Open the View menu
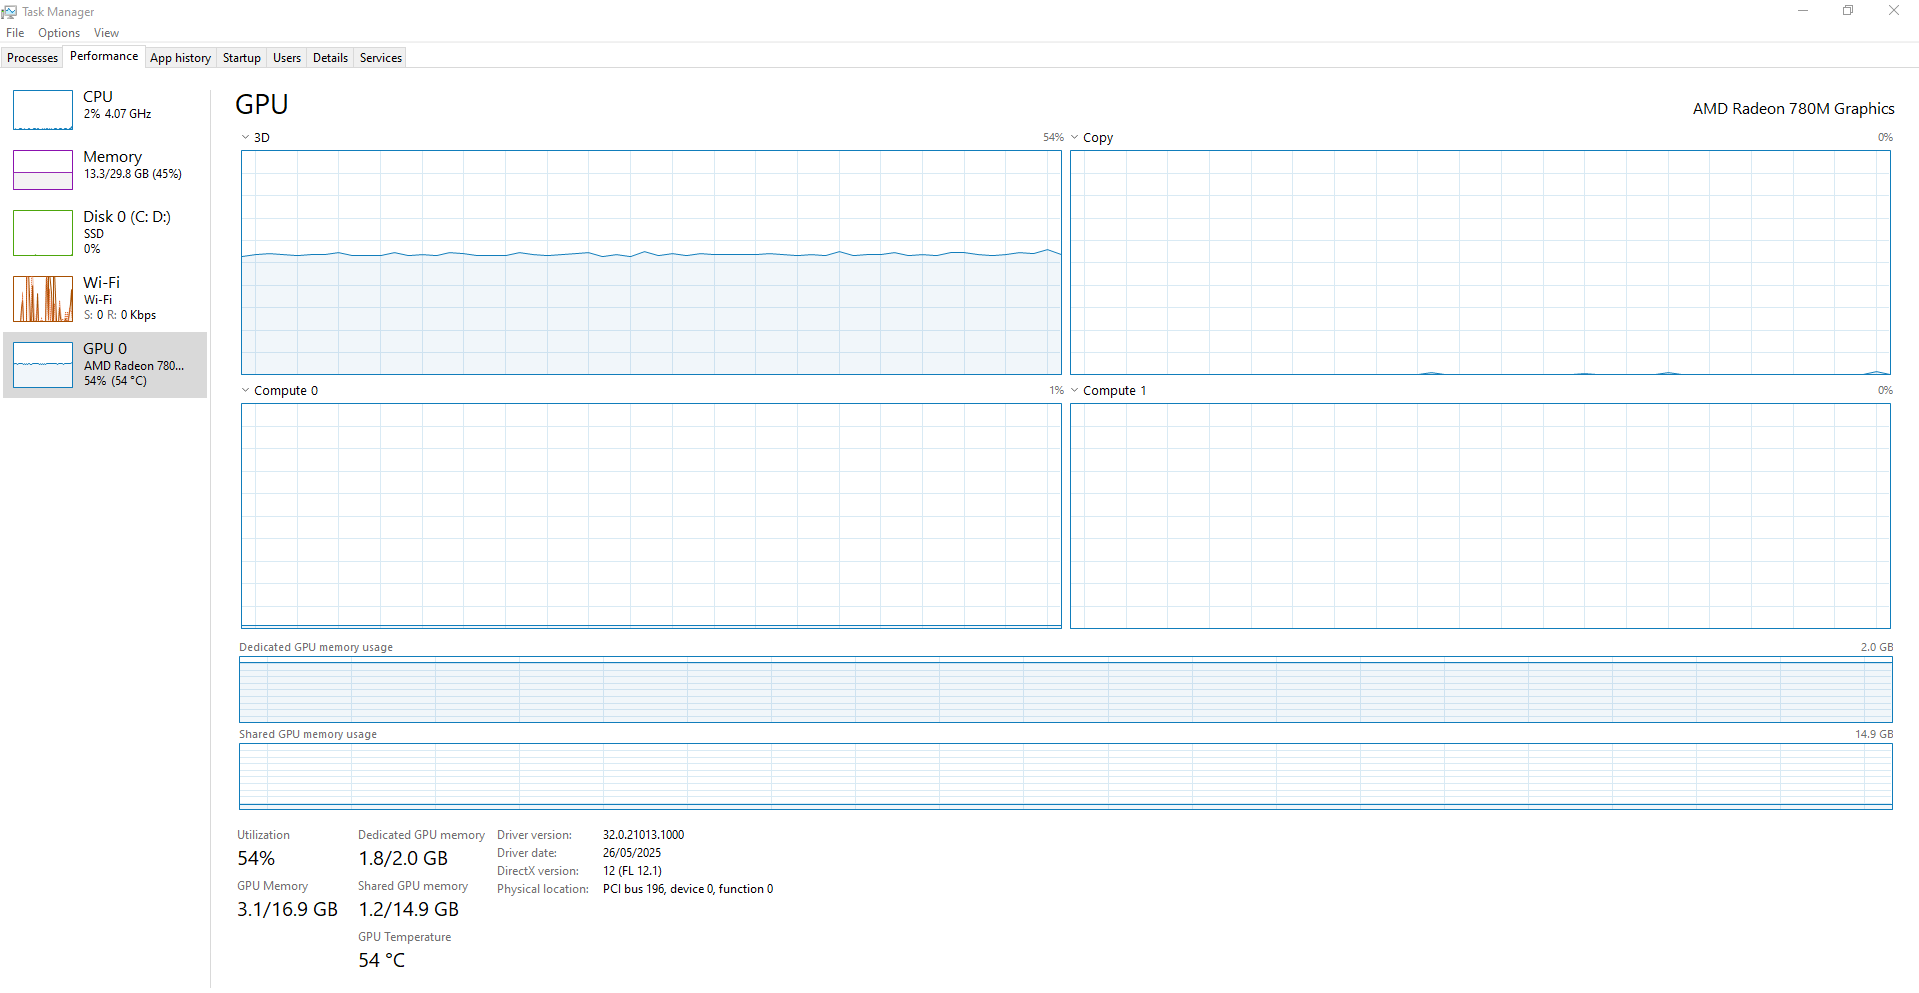1919x993 pixels. click(106, 33)
